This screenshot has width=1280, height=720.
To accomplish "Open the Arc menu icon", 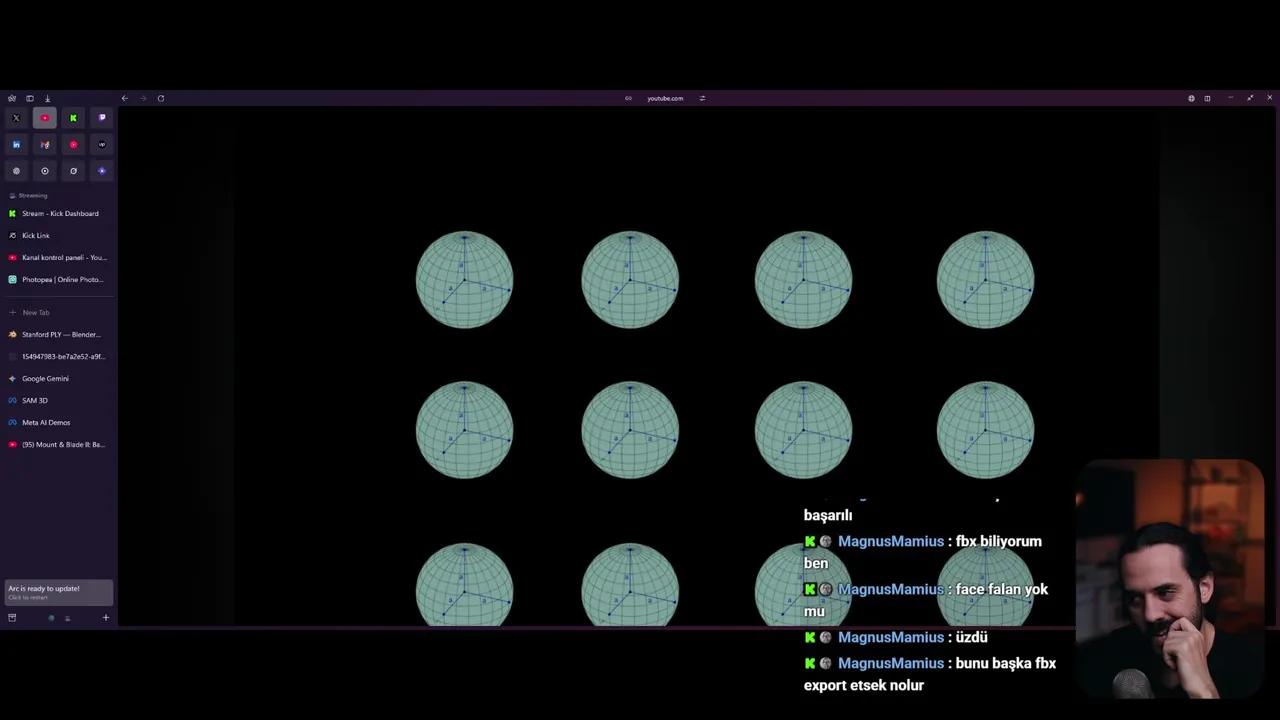I will 11,98.
